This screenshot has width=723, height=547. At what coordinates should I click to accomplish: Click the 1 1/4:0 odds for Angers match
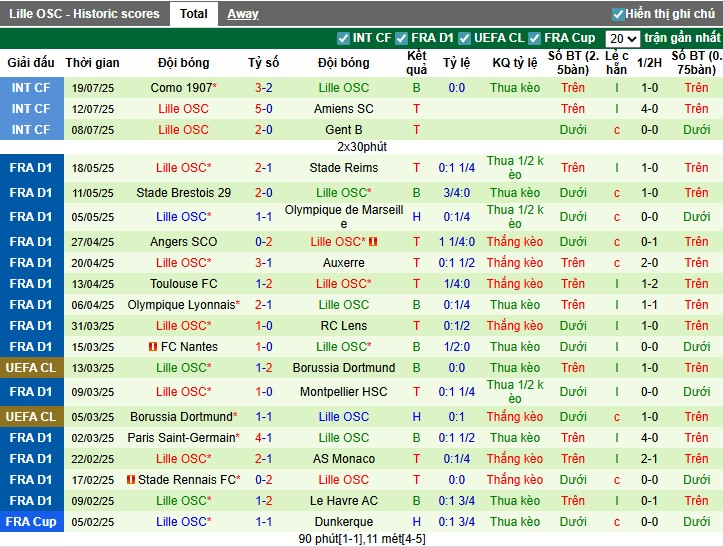pos(456,241)
